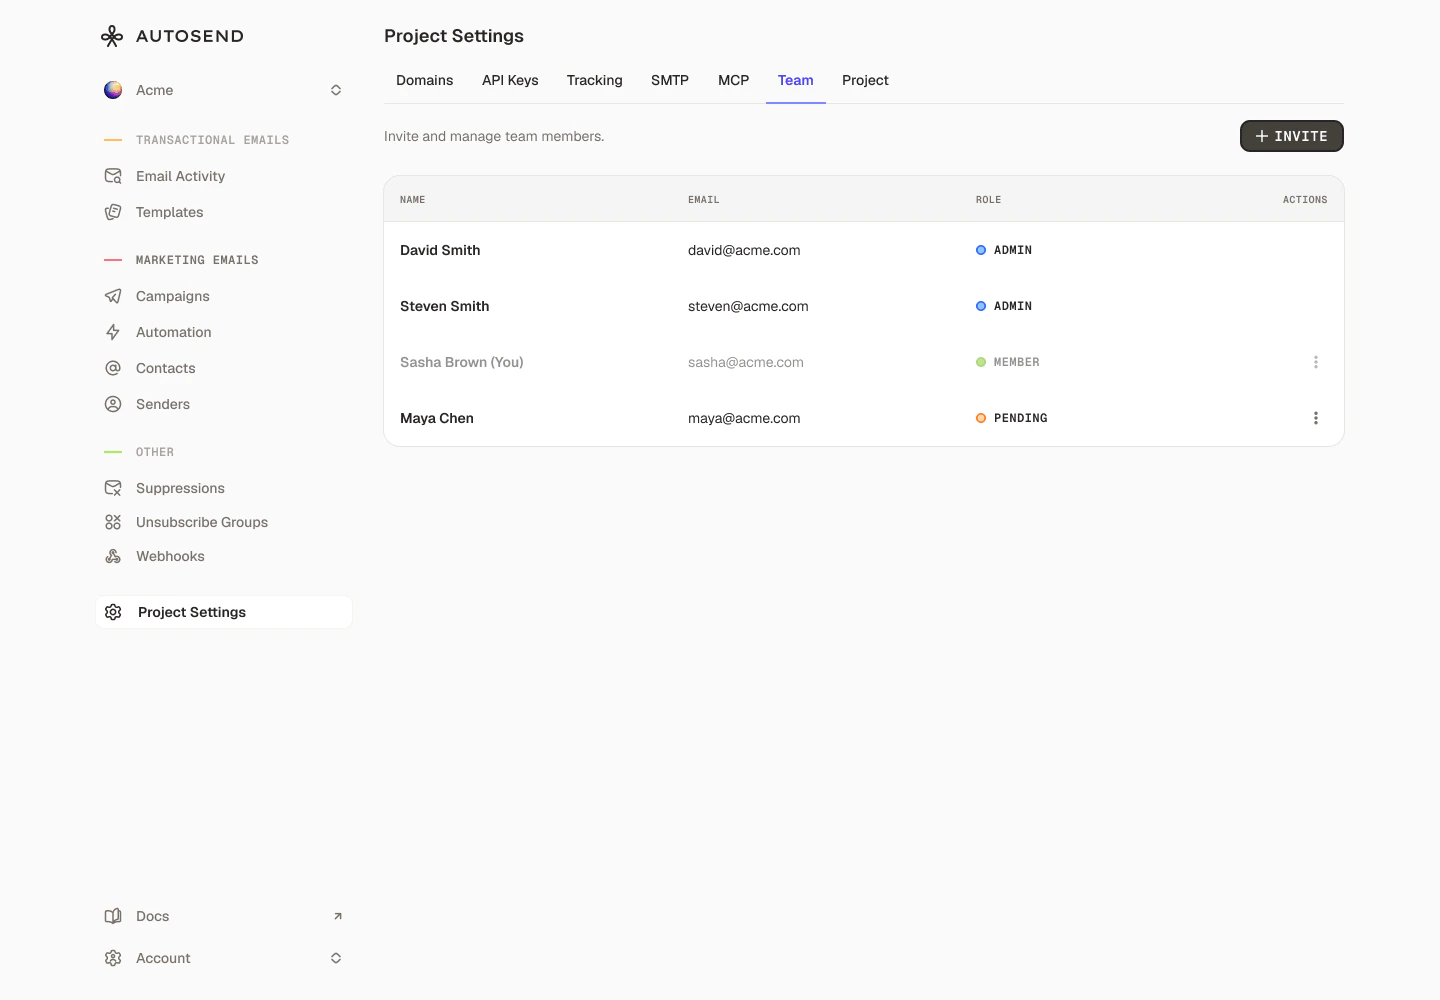This screenshot has width=1440, height=1000.
Task: Open actions menu for Maya Chen
Action: pyautogui.click(x=1316, y=418)
